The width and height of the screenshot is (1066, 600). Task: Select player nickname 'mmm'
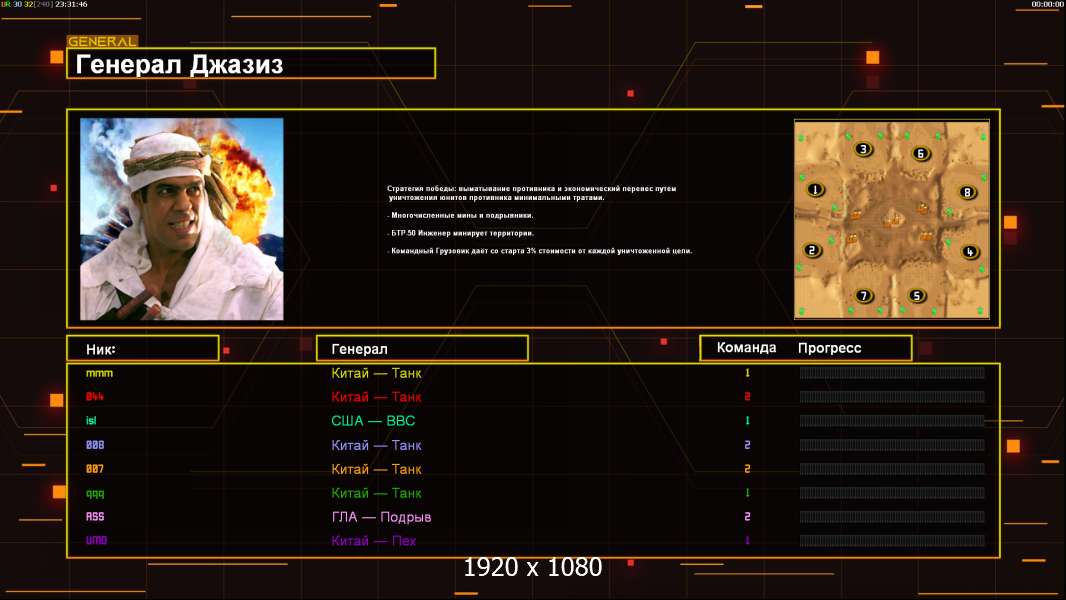pyautogui.click(x=99, y=373)
